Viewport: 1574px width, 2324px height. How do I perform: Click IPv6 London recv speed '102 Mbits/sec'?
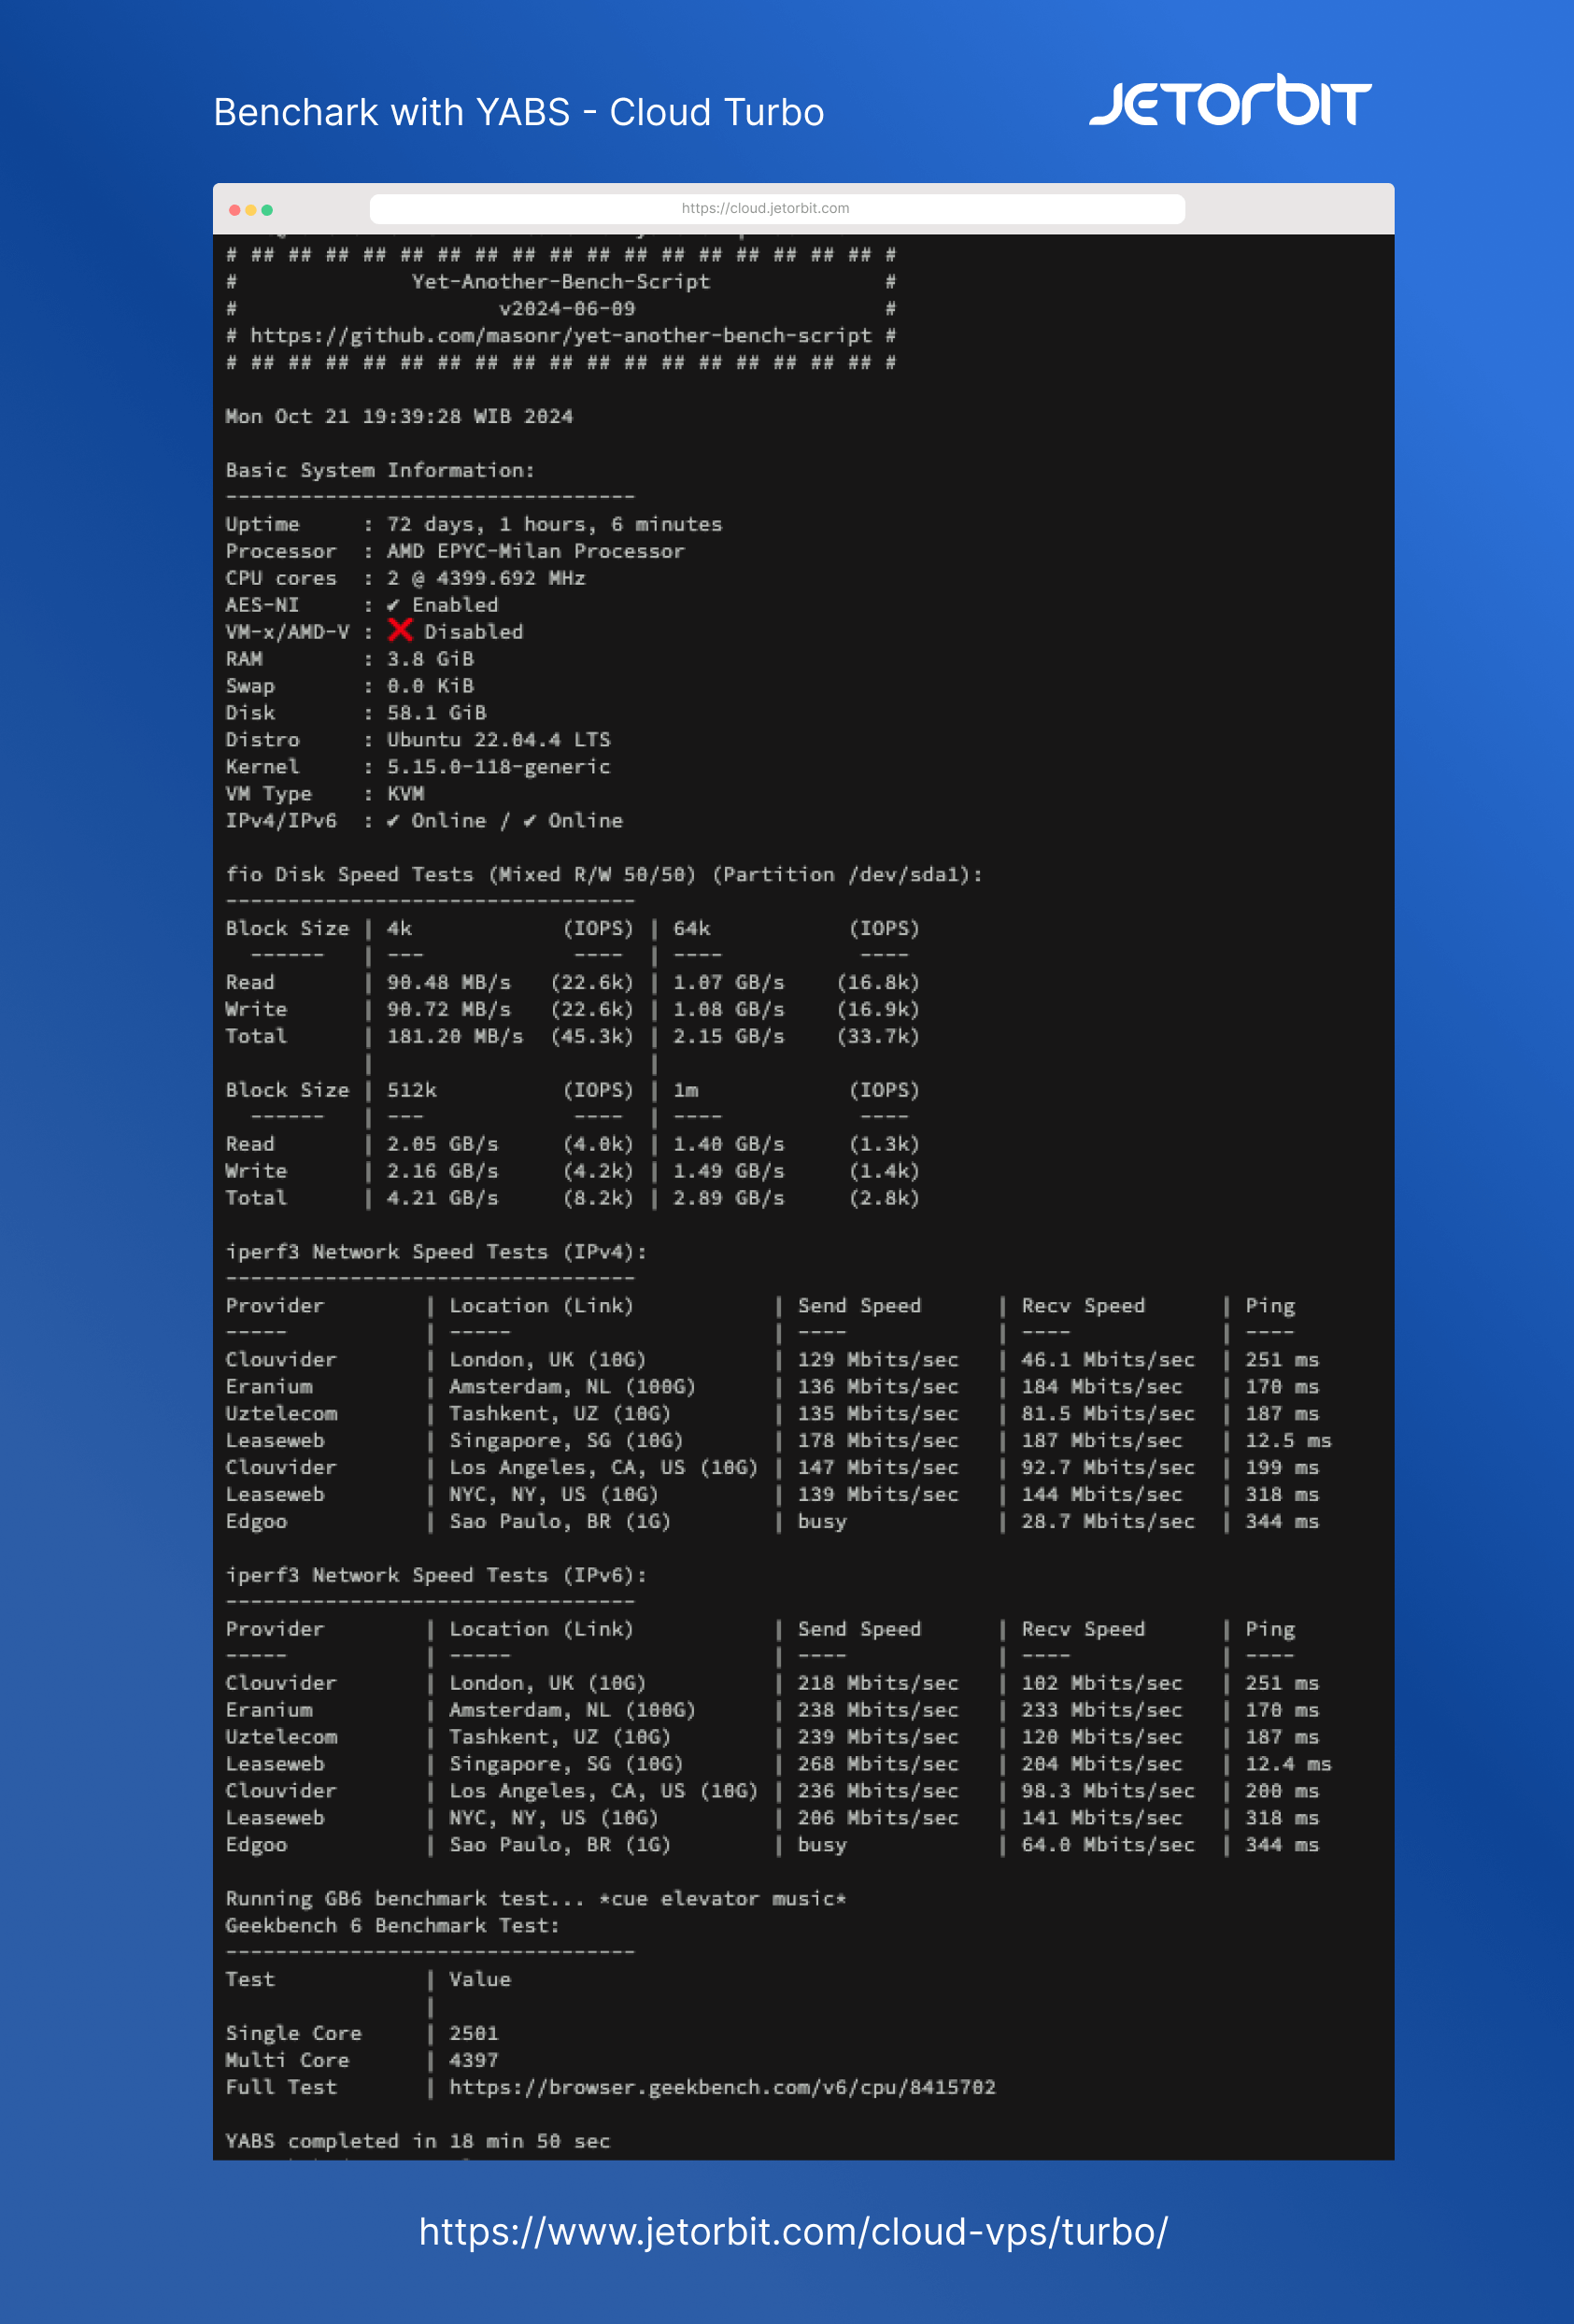click(1102, 1683)
